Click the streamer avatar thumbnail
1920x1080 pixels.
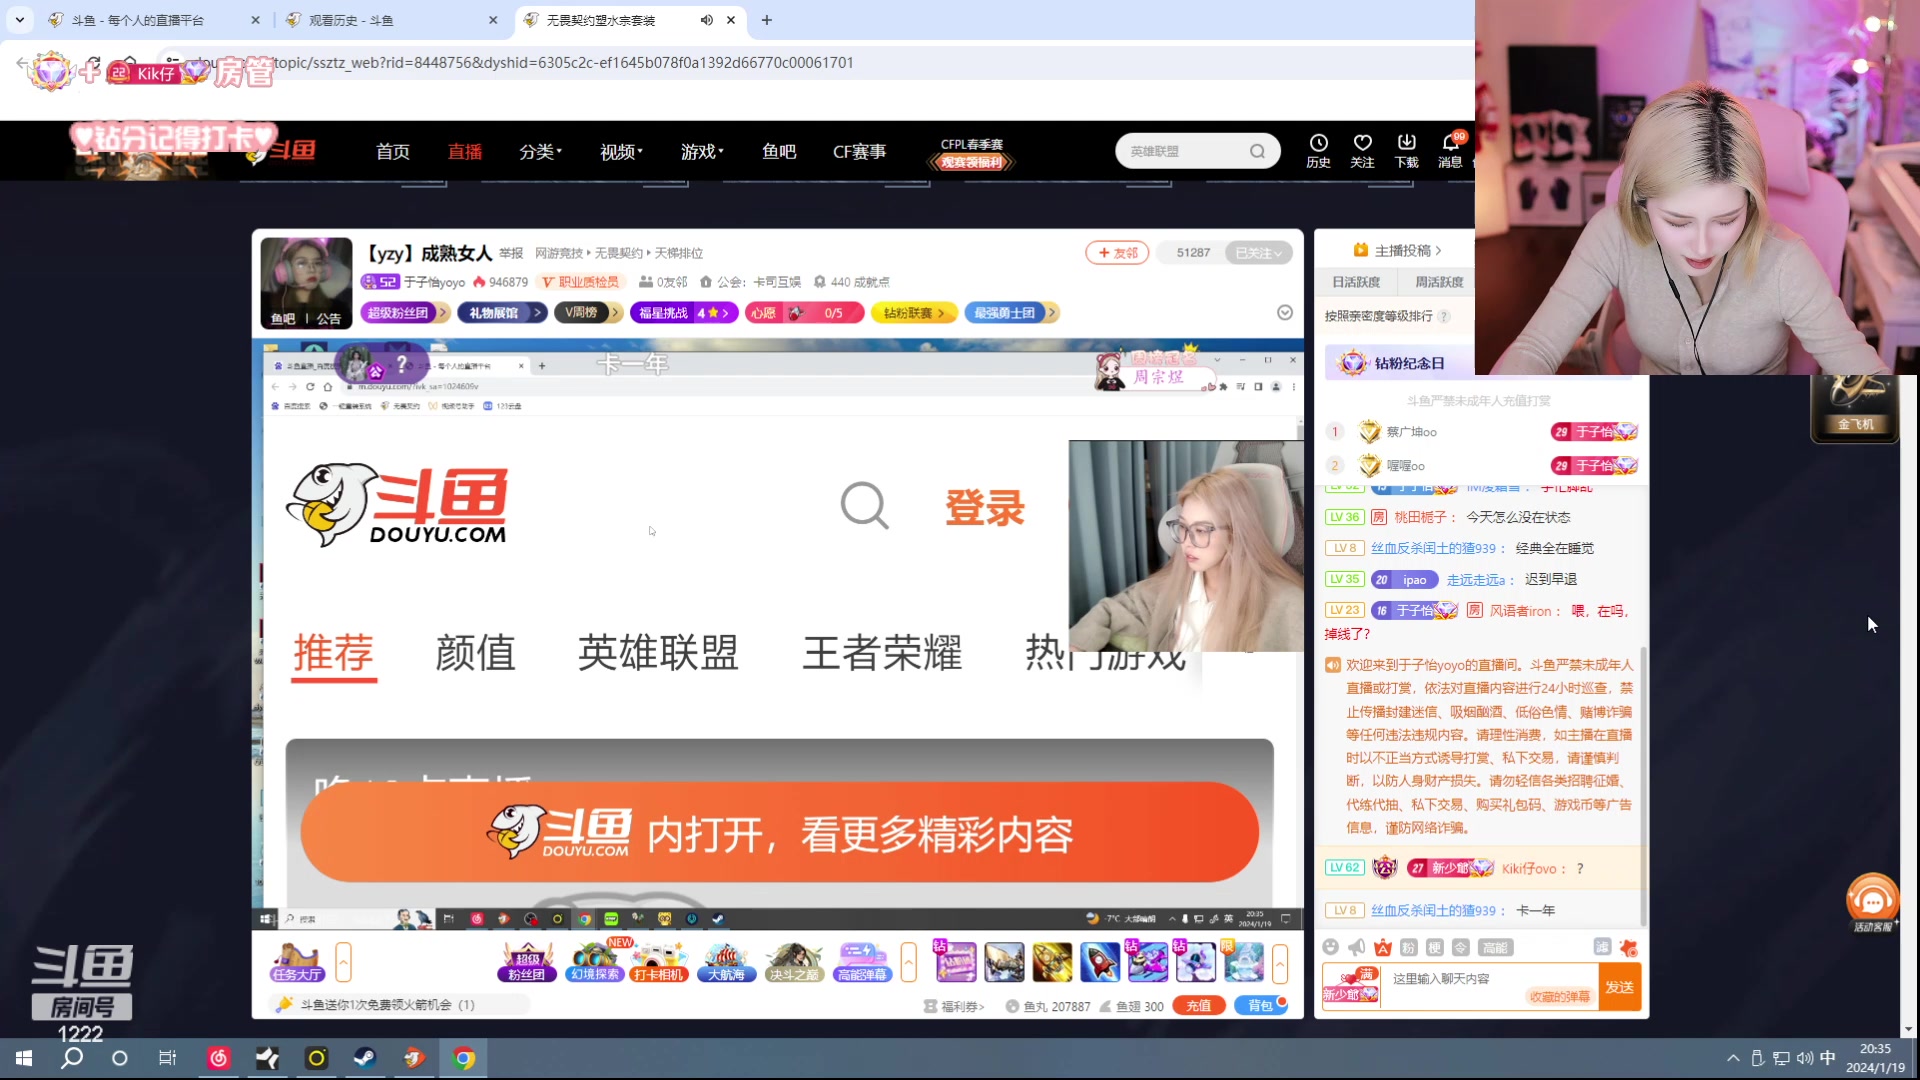click(306, 283)
